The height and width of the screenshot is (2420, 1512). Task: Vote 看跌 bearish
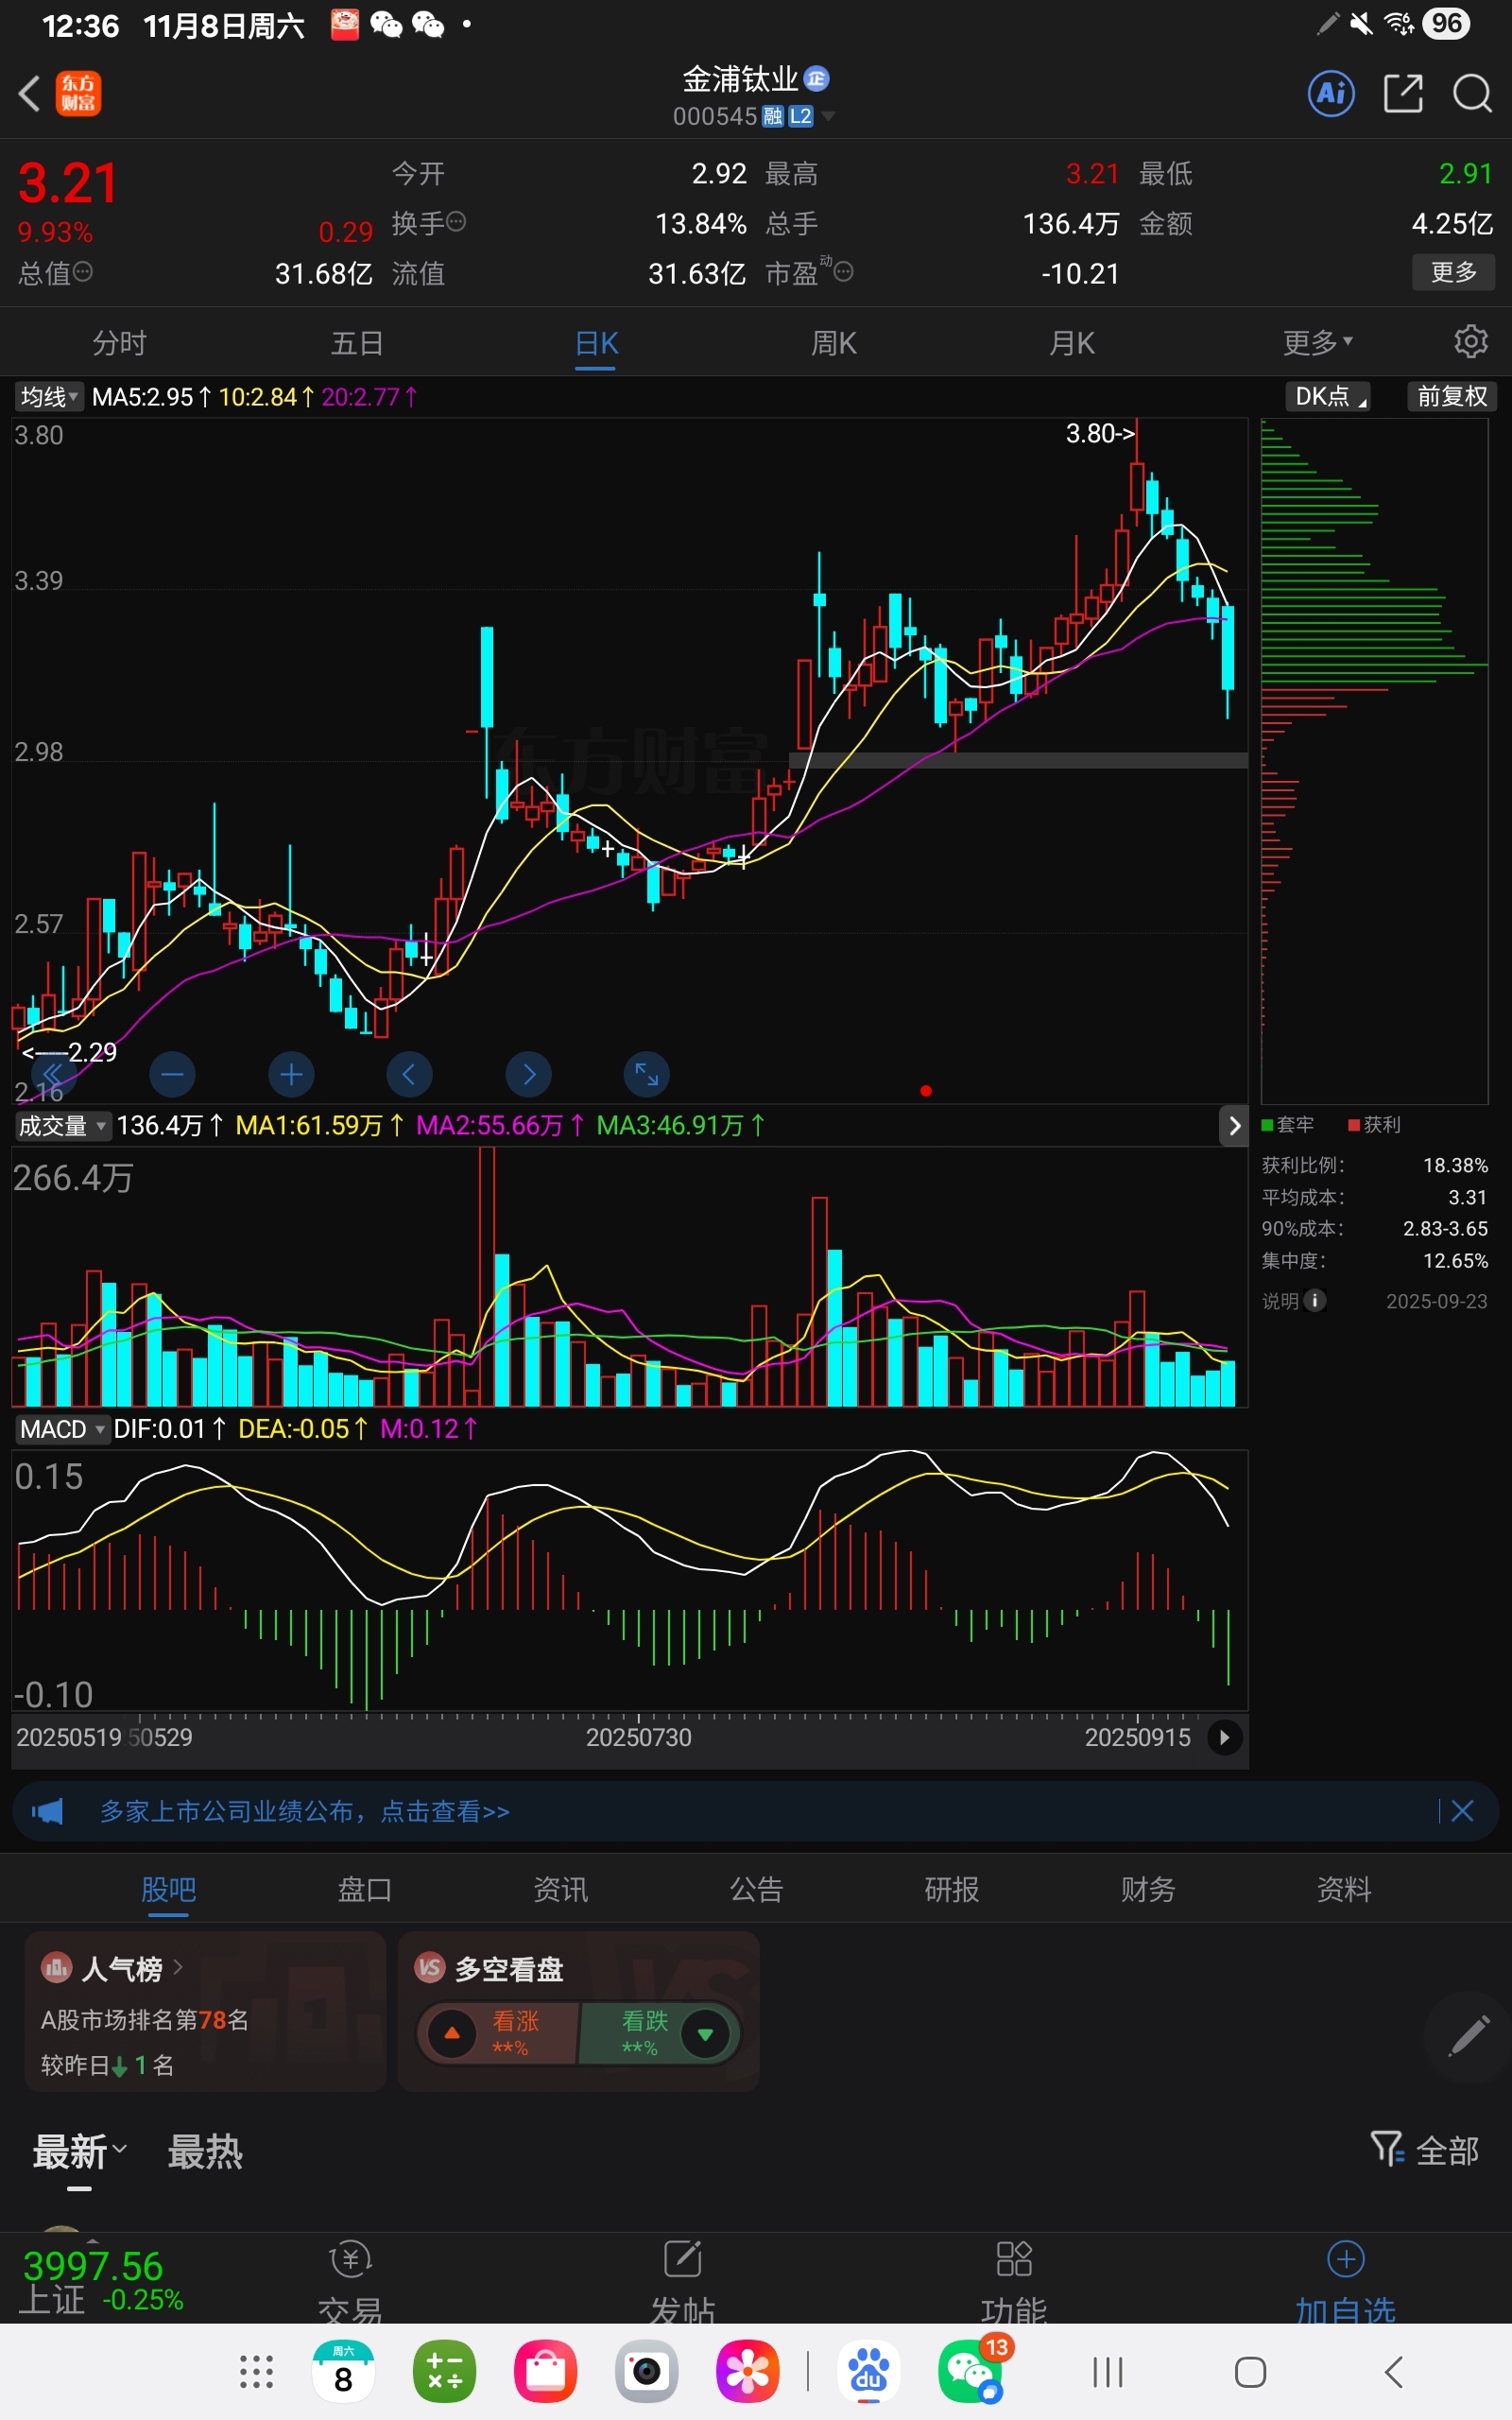tap(660, 2033)
